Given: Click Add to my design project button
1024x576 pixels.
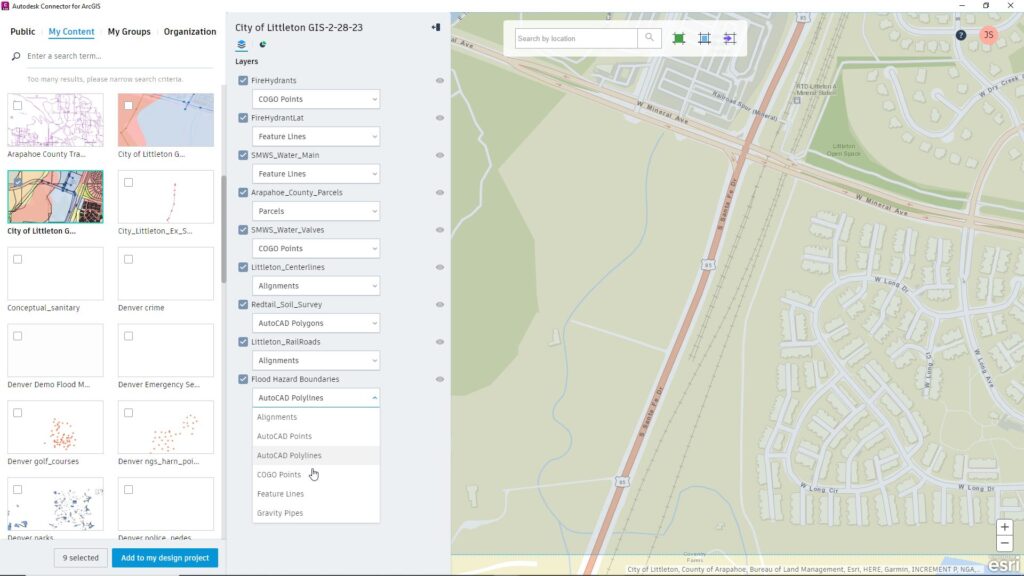Looking at the screenshot, I should pos(165,558).
